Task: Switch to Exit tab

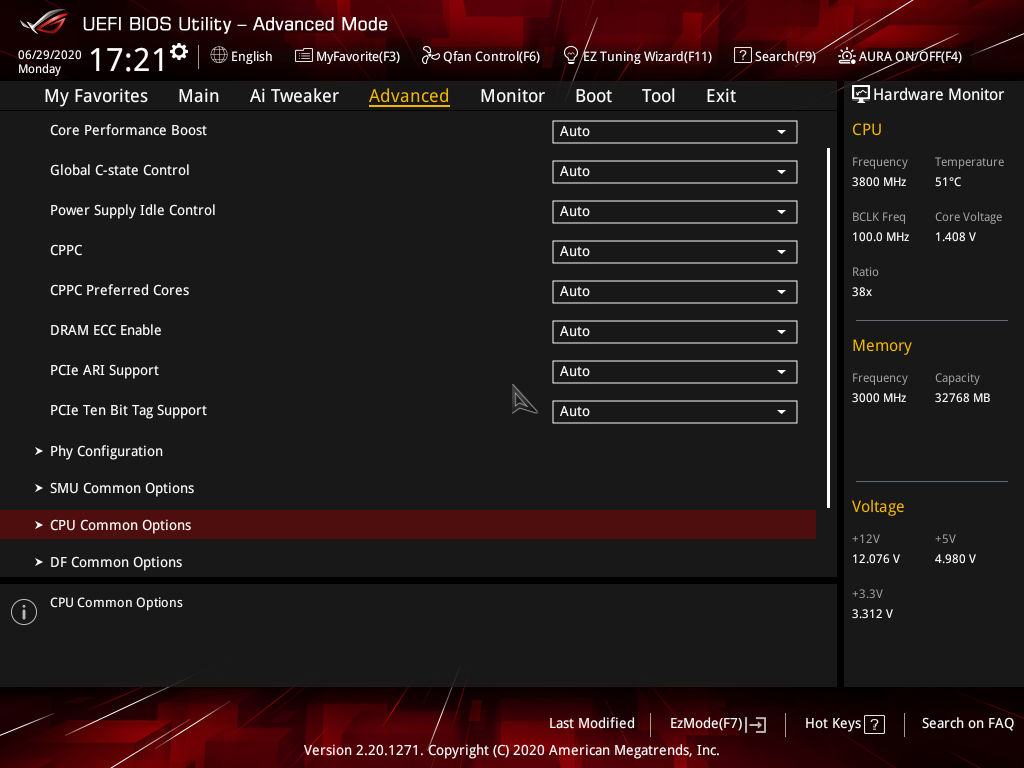Action: 721,96
